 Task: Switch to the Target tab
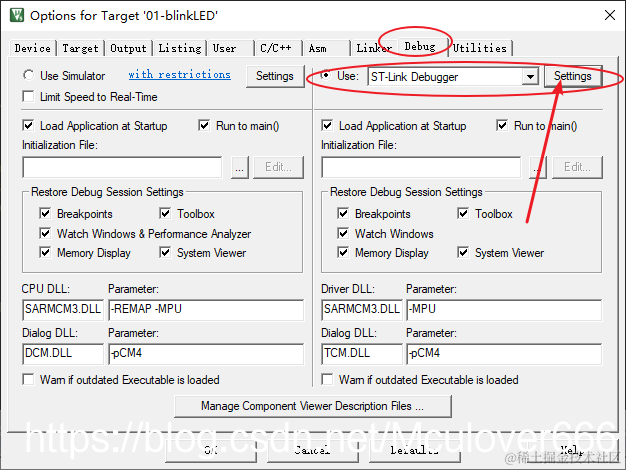click(80, 48)
